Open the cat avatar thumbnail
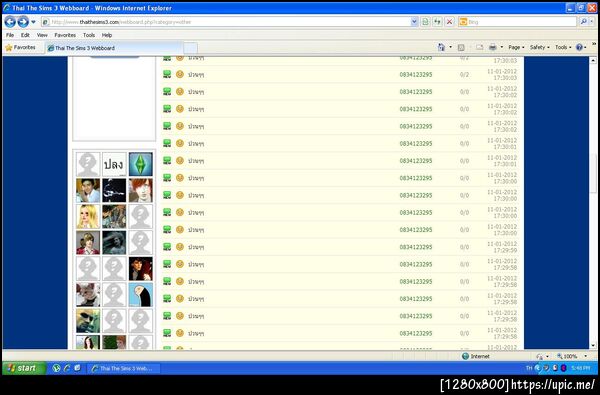Screen dimensions: 600x395 tap(88, 295)
